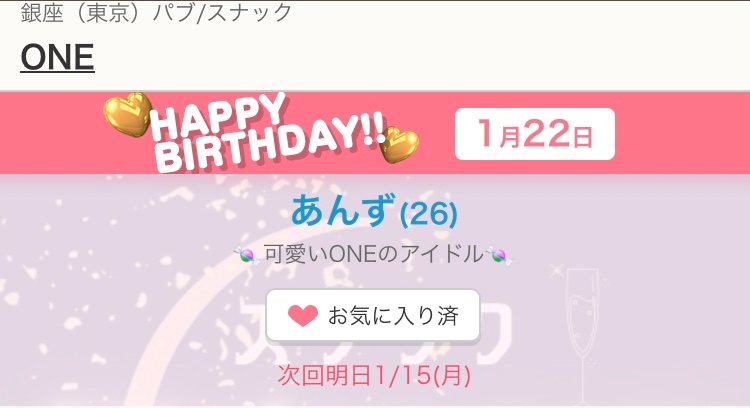Screen dimensions: 750x408
Task: Click the 銀座（東京）パブ/スナック category text
Action: 156,12
